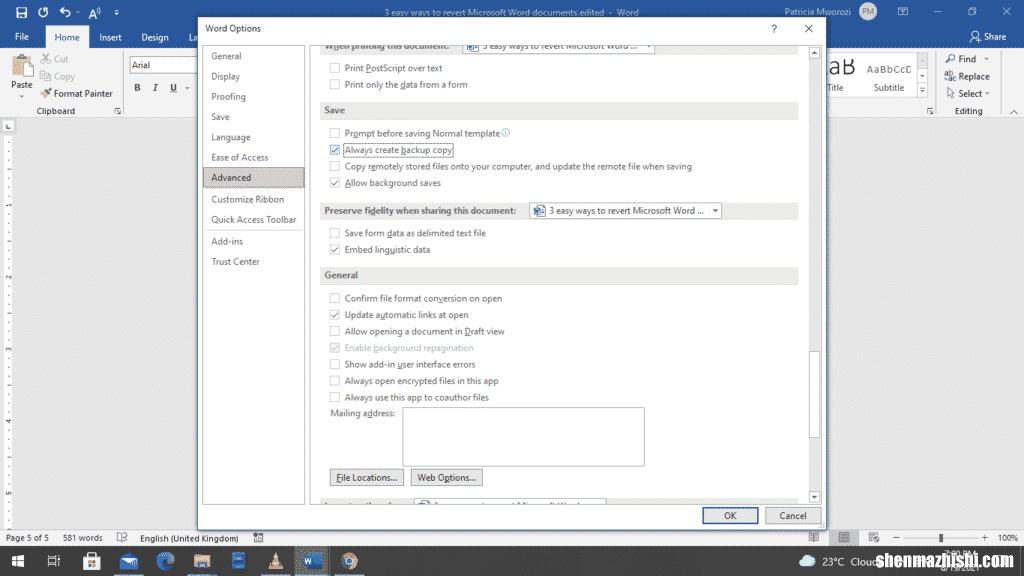1024x576 pixels.
Task: Select the General category in Word Options
Action: 253,56
